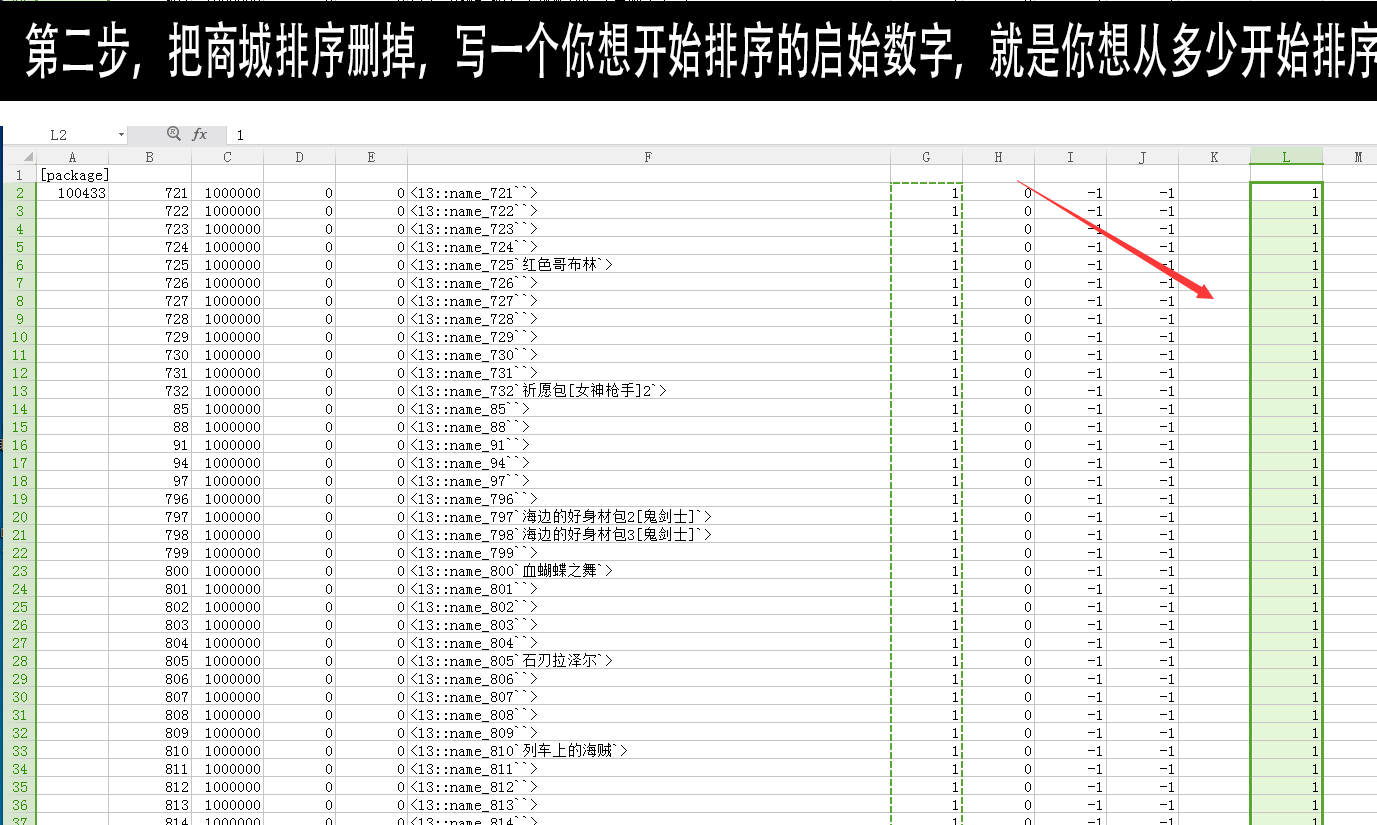Select column K header
The width and height of the screenshot is (1377, 825).
tap(1214, 157)
